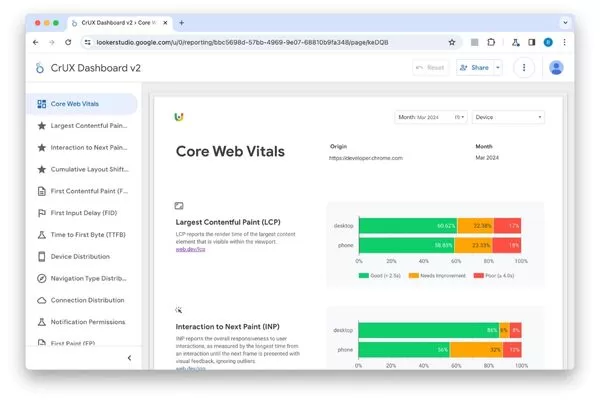
Task: Click star icon beside Largest Contentful Paint
Action: pyautogui.click(x=41, y=126)
